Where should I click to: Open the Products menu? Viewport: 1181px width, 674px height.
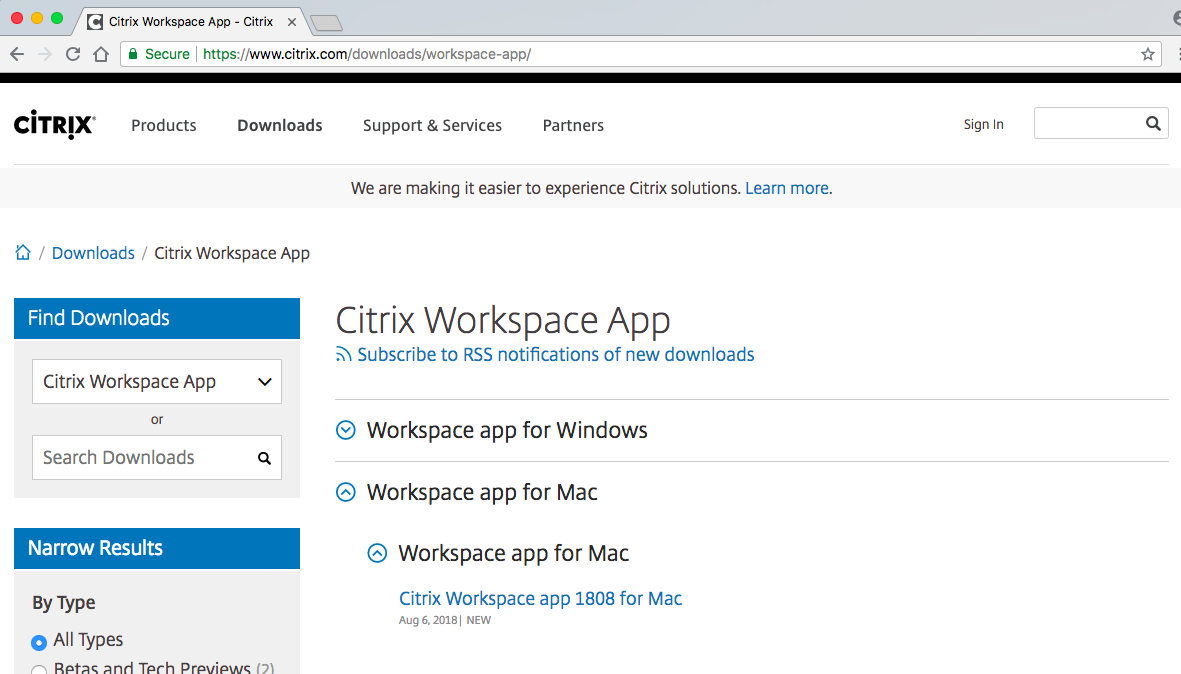(163, 125)
